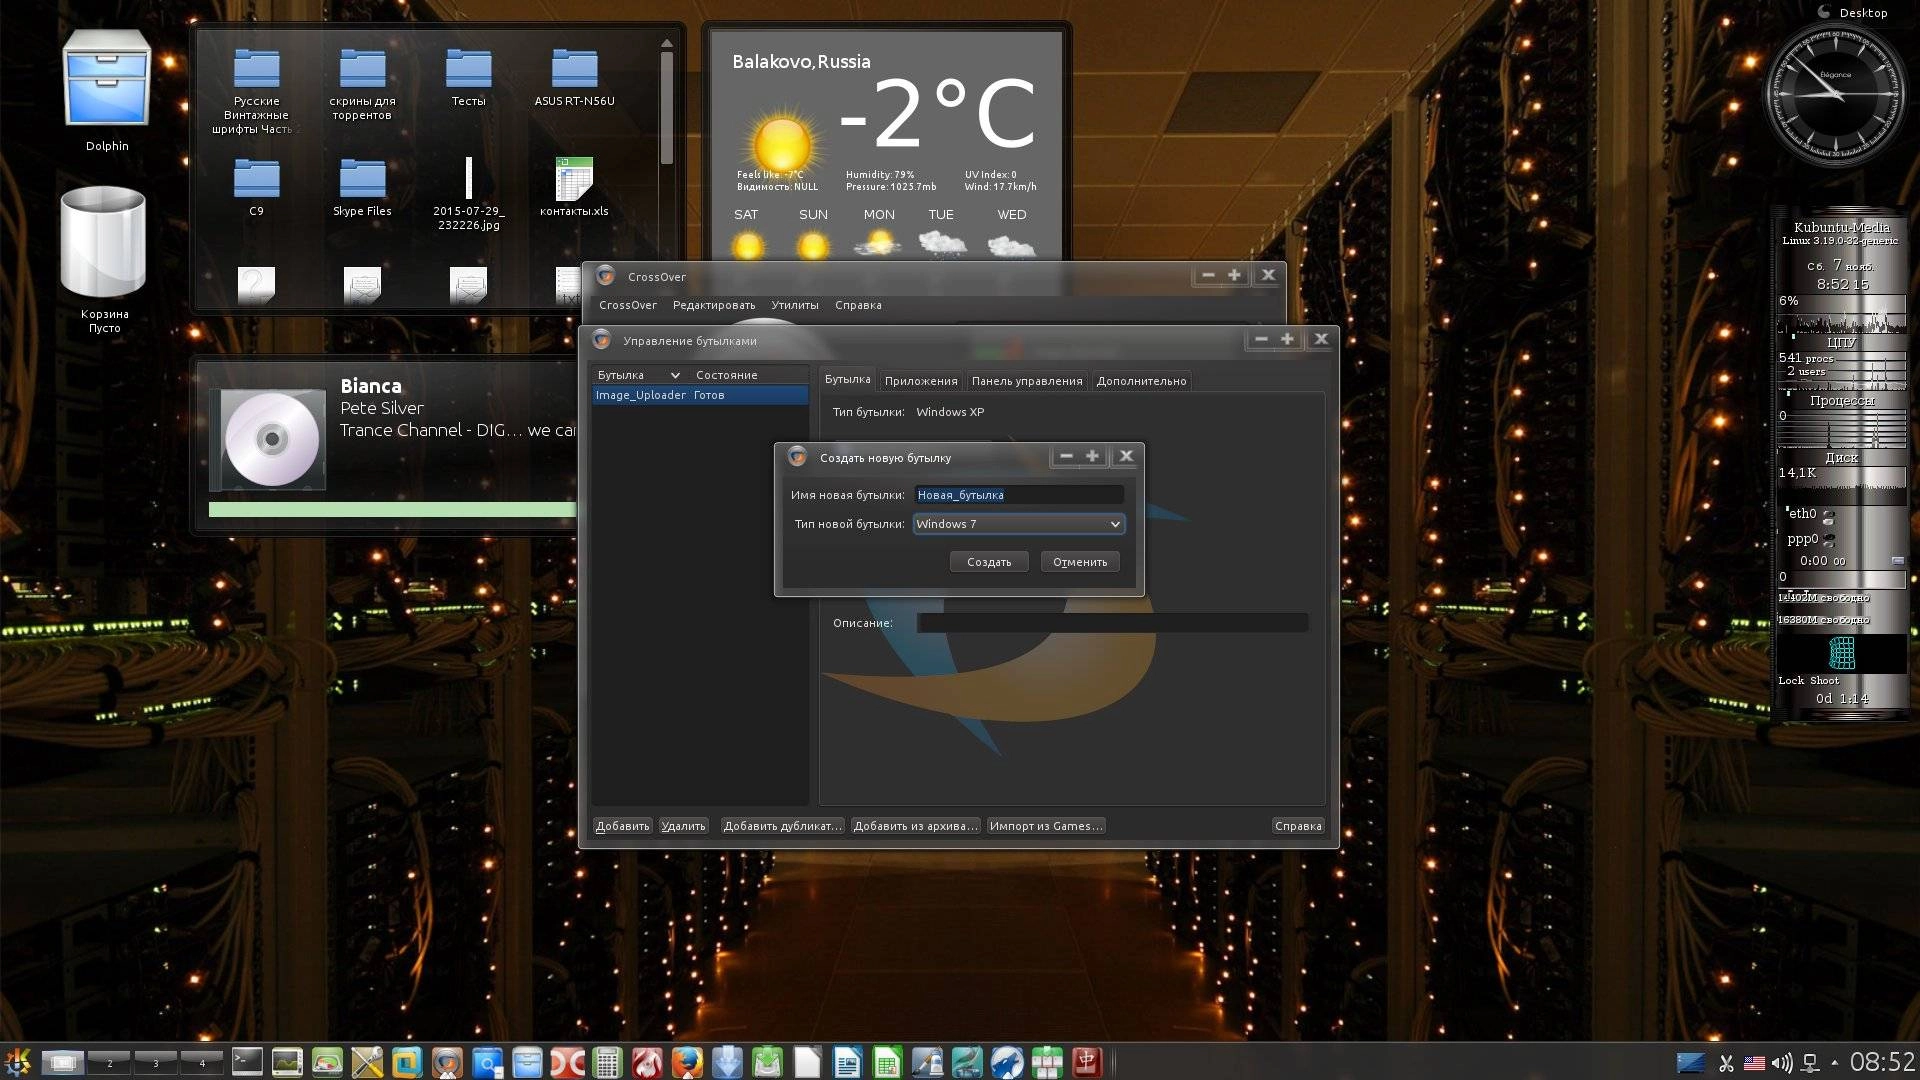
Task: Open the calculator from the panel
Action: 607,1062
